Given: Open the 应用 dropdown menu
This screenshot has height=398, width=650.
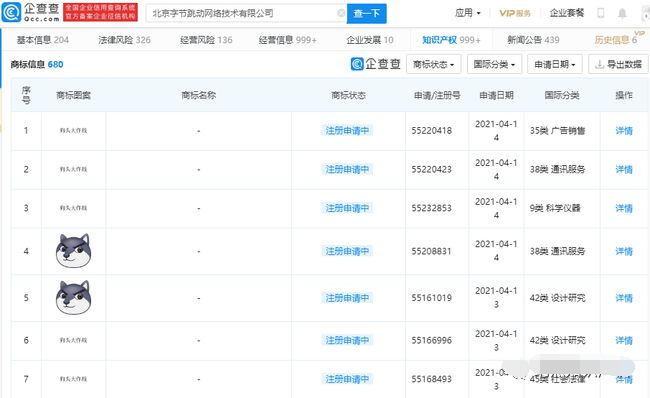Looking at the screenshot, I should [468, 13].
